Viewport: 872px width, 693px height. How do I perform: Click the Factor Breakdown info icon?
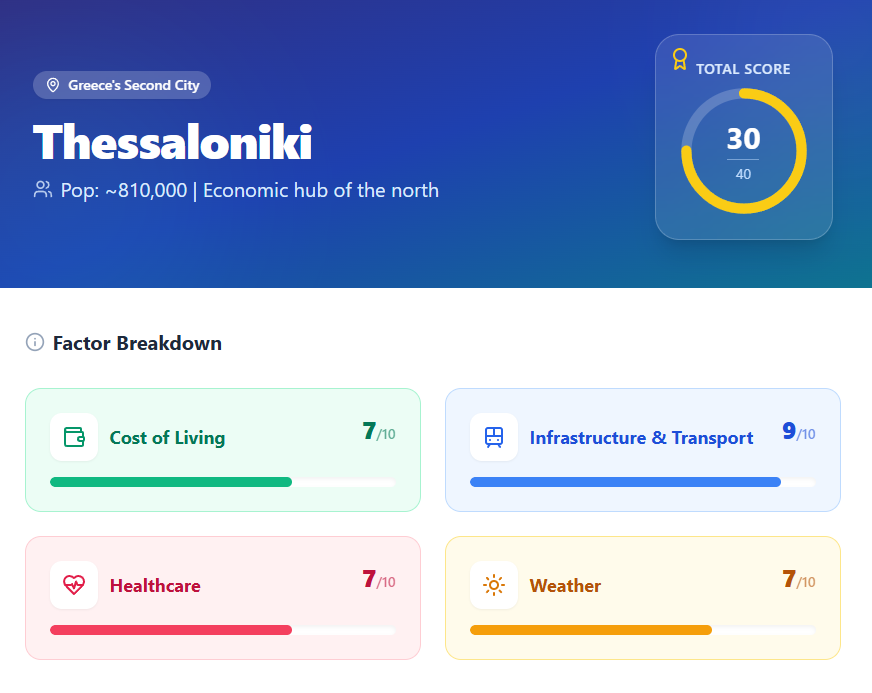pyautogui.click(x=35, y=343)
